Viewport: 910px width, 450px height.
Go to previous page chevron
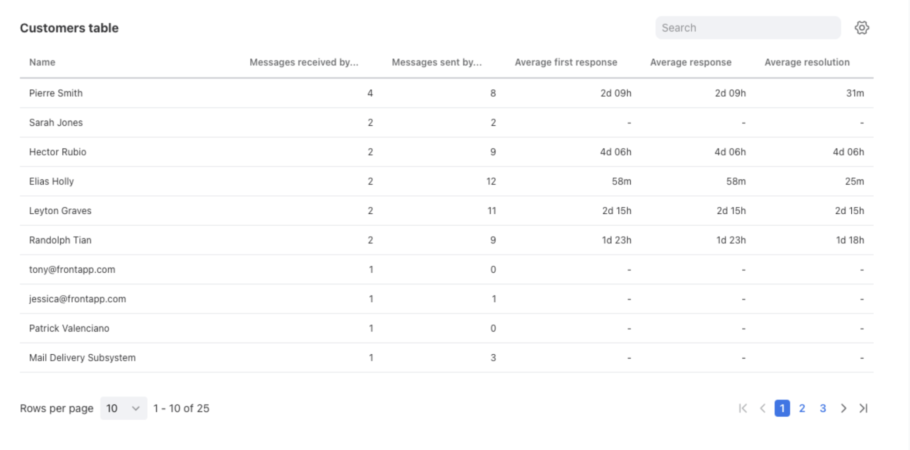pyautogui.click(x=763, y=408)
